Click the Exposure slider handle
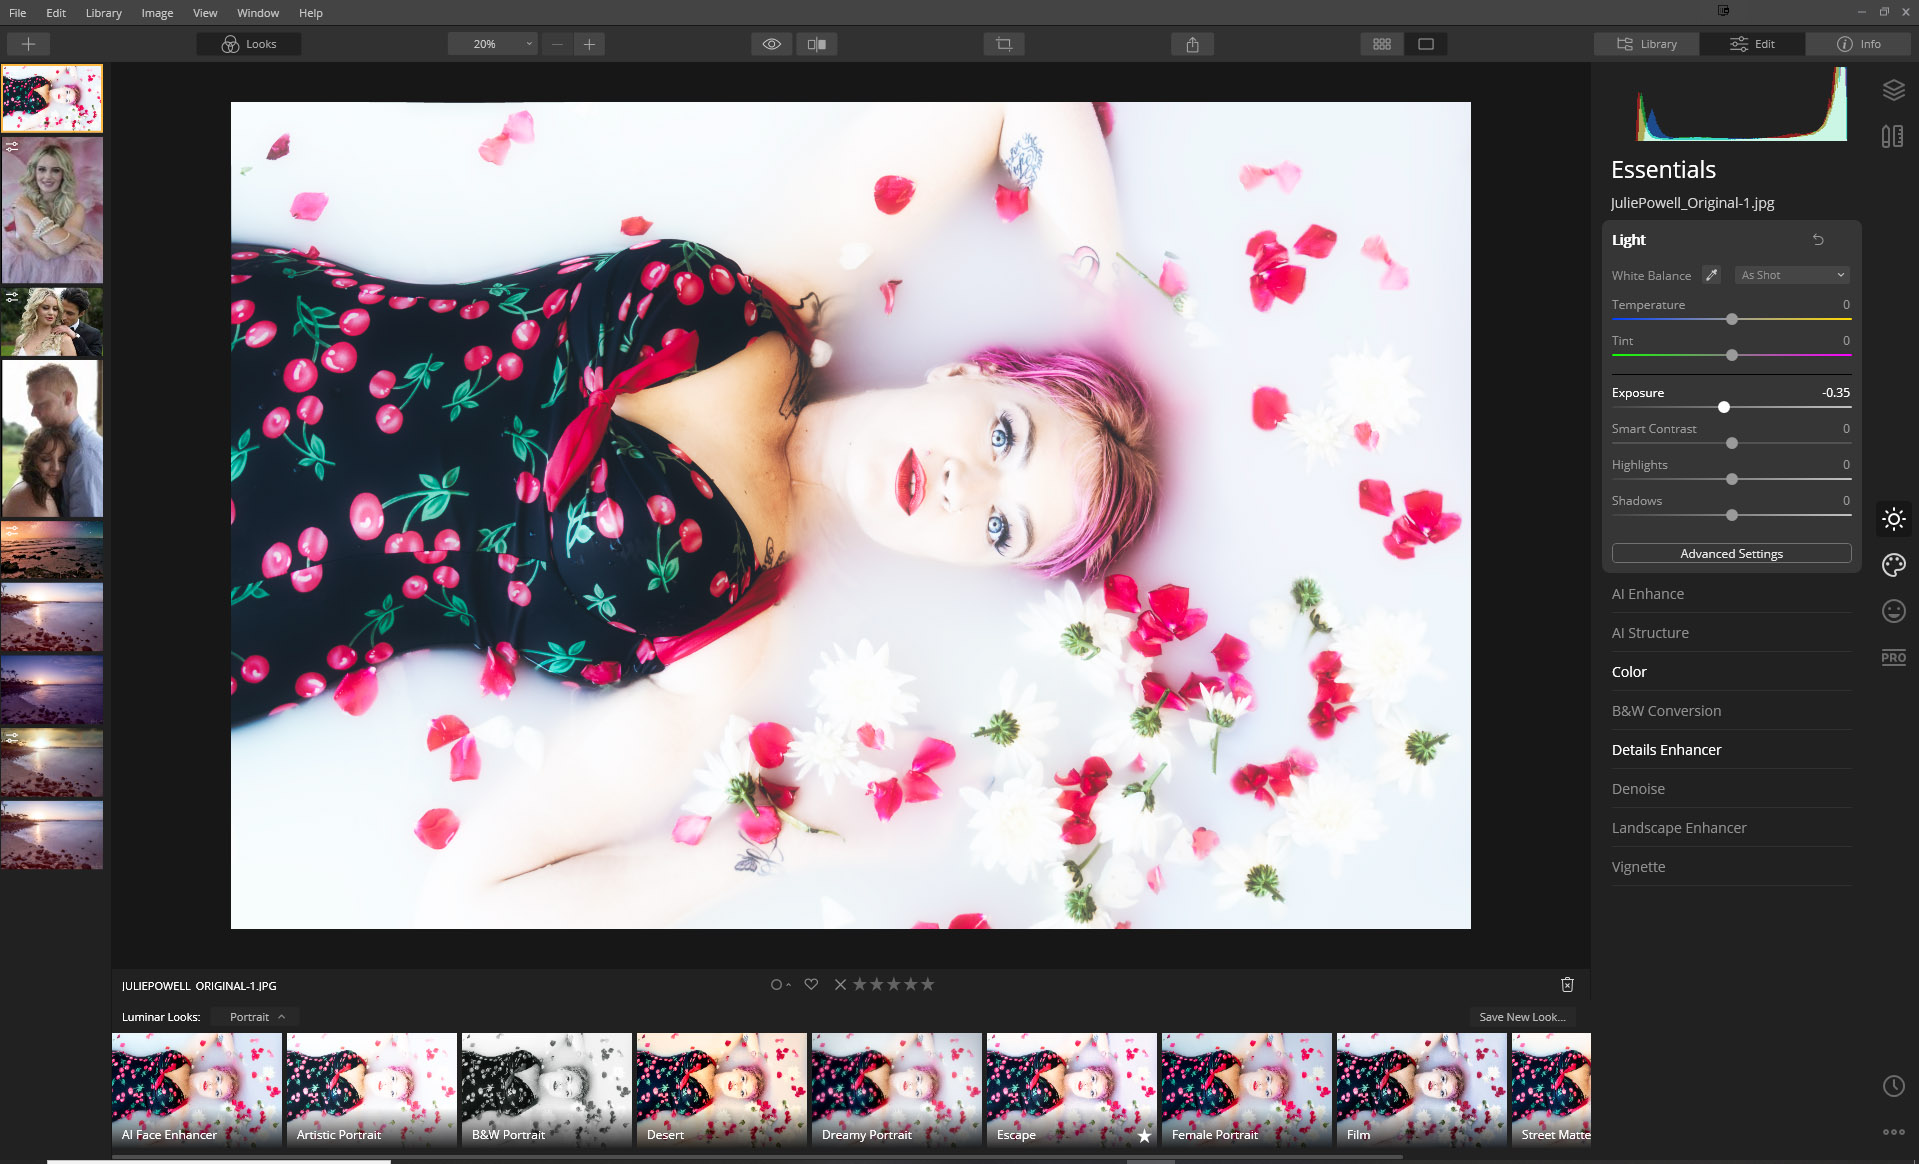The image size is (1919, 1164). [x=1724, y=407]
